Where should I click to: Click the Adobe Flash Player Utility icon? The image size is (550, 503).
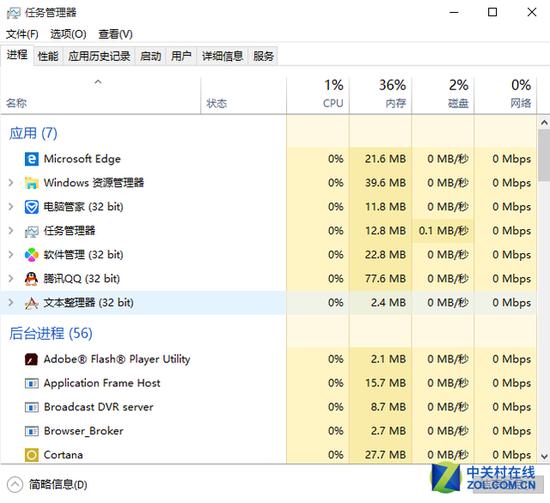pyautogui.click(x=32, y=360)
